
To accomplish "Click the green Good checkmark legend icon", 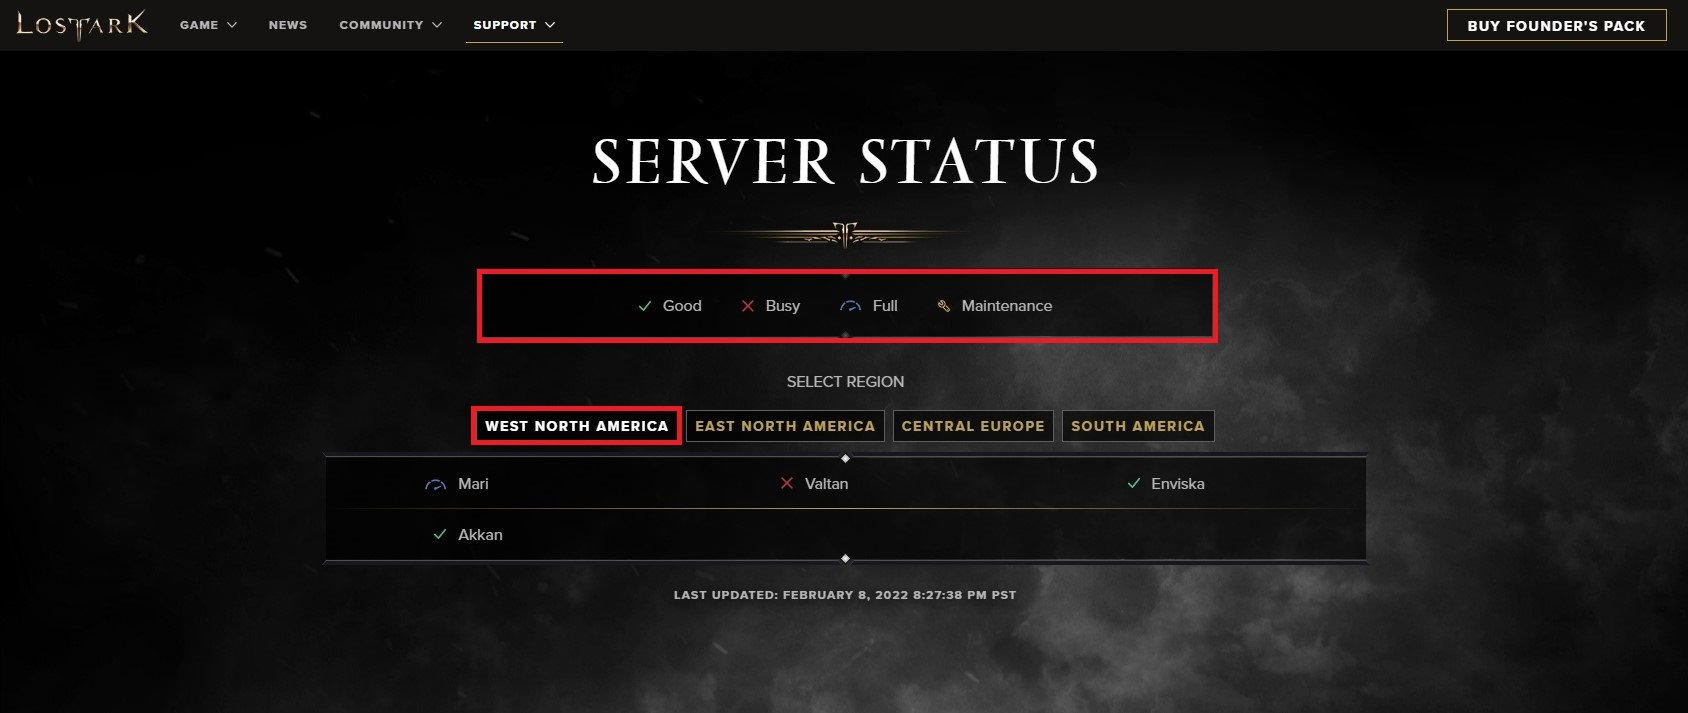I will tap(645, 306).
